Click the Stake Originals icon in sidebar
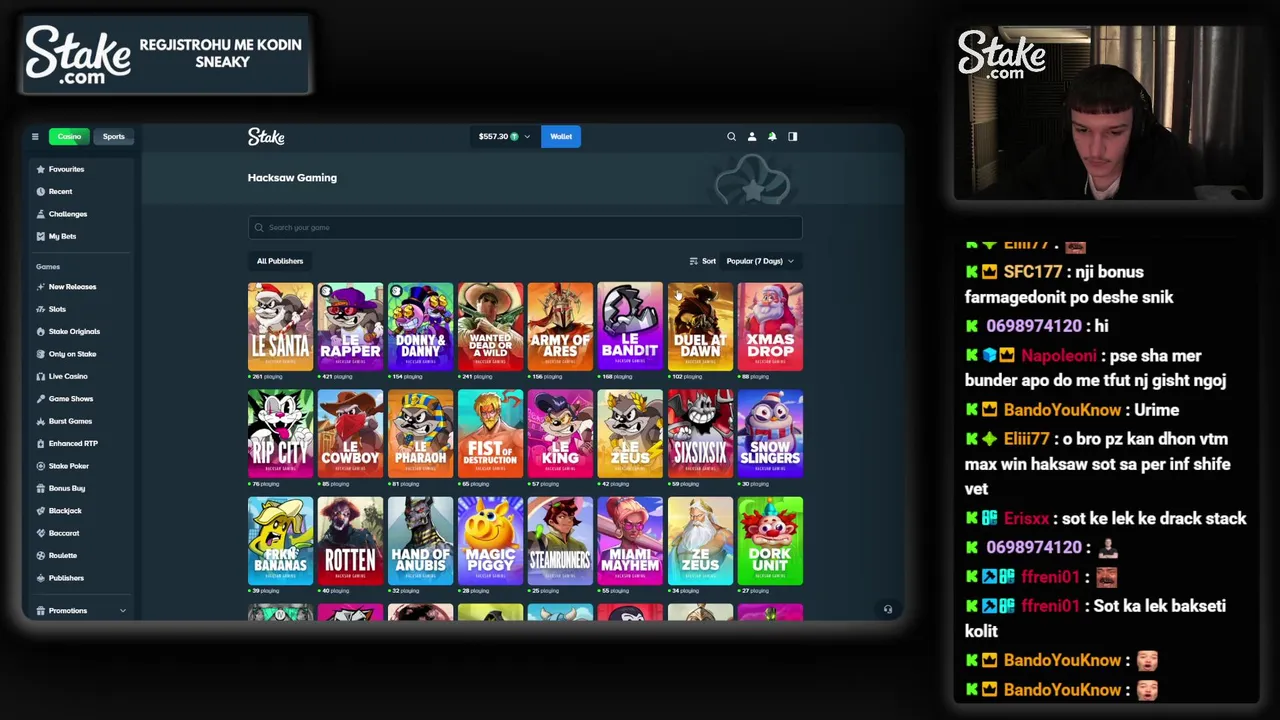1280x720 pixels. (40, 331)
